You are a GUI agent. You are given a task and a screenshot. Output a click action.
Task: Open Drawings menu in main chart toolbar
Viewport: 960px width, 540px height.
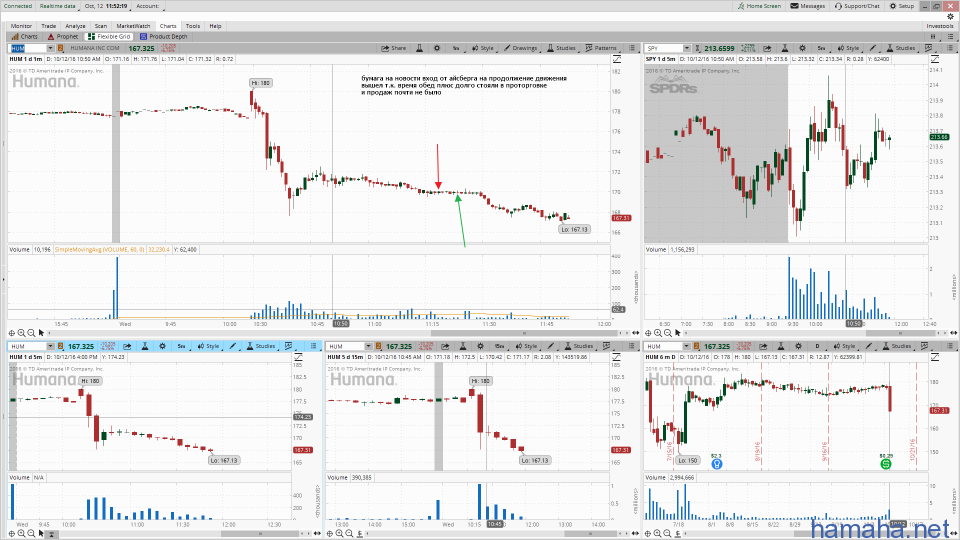520,48
